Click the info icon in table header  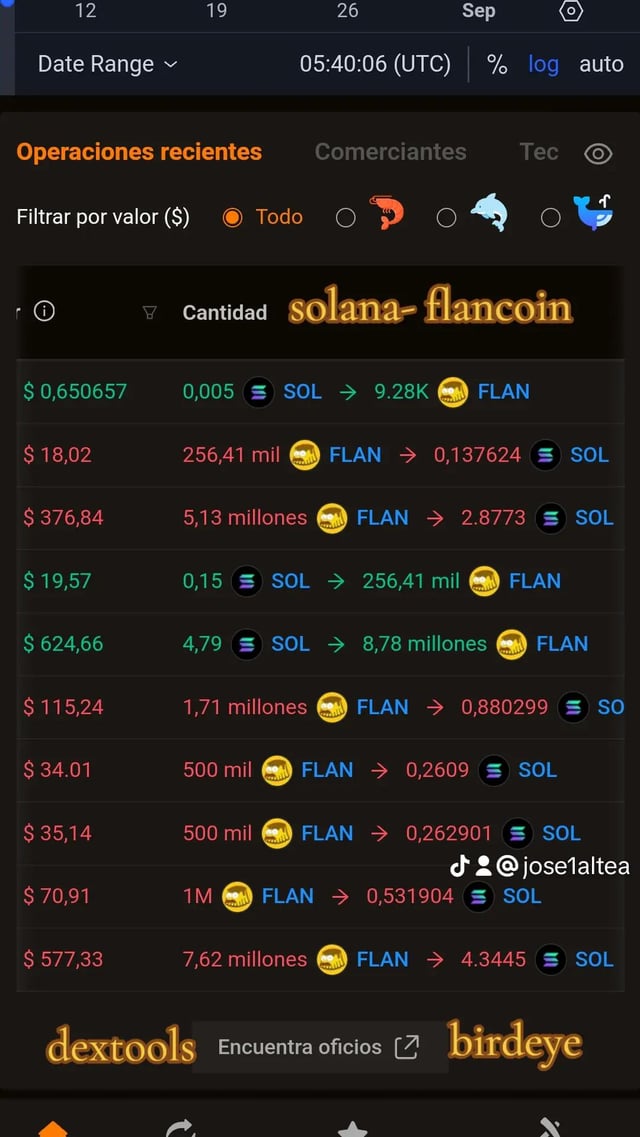pyautogui.click(x=44, y=311)
